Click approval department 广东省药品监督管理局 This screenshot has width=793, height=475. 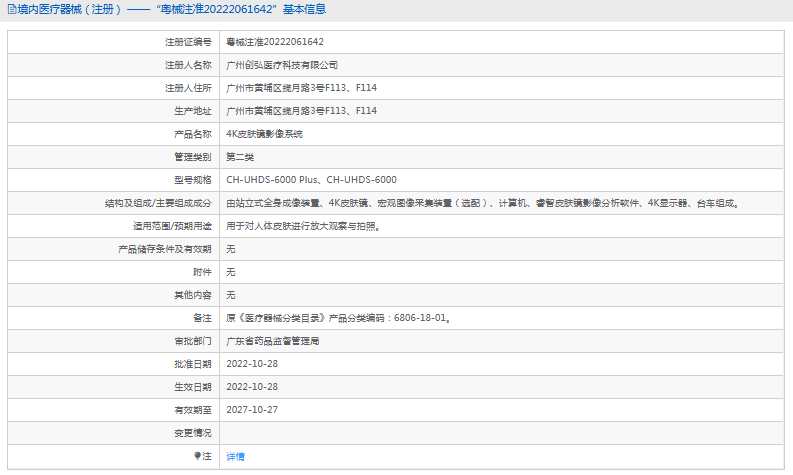coord(273,341)
